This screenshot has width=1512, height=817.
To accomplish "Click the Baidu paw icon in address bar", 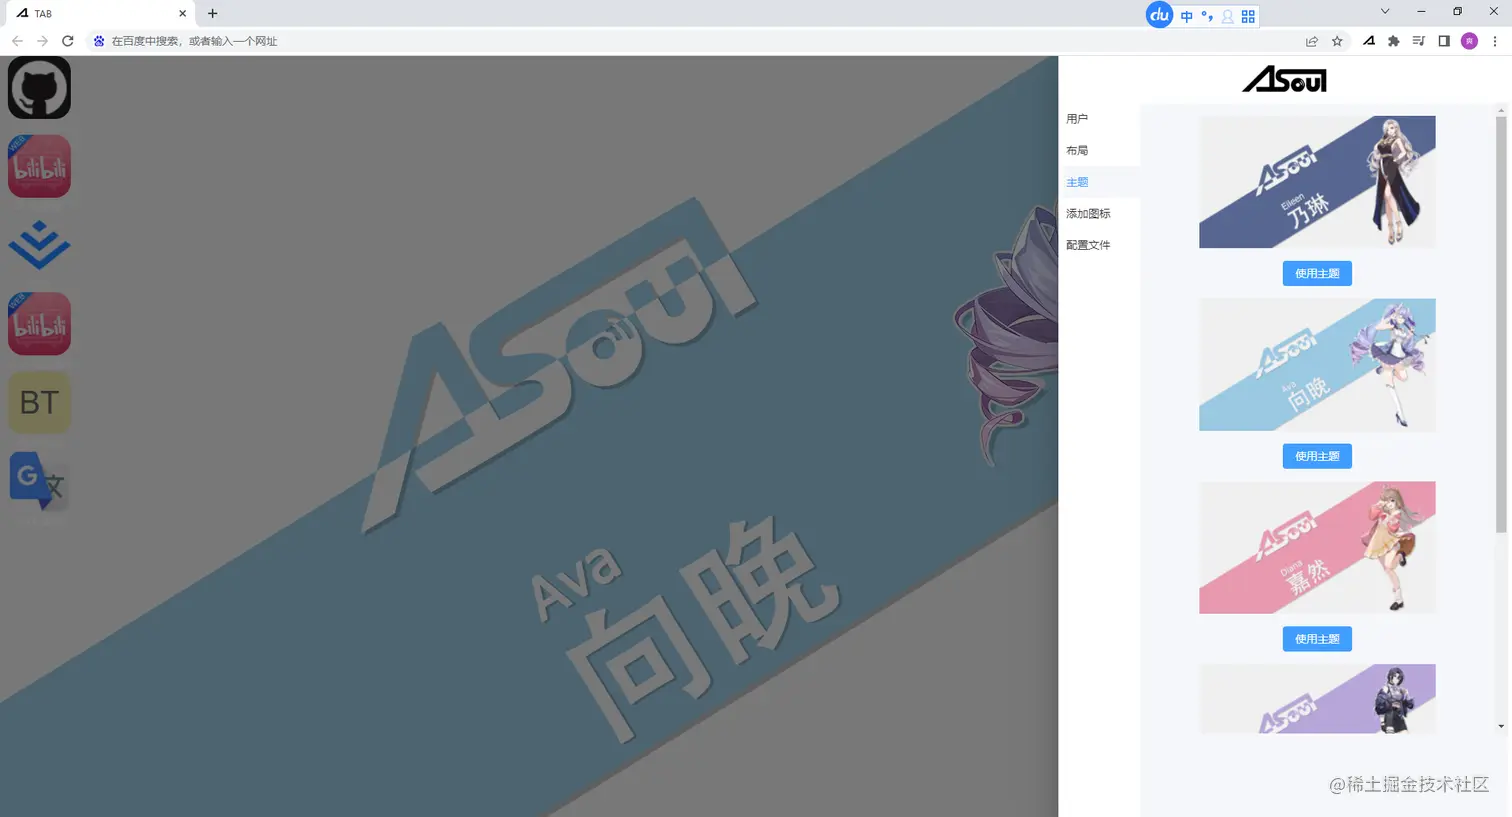I will pyautogui.click(x=99, y=41).
